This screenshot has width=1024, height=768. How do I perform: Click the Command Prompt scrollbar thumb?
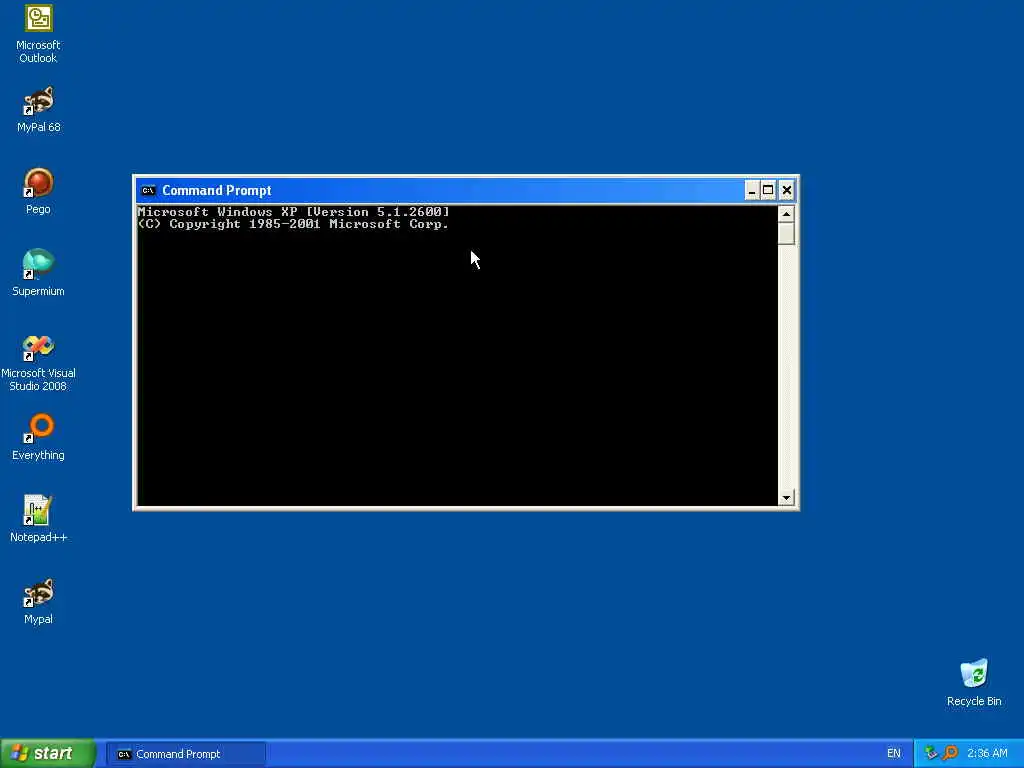click(x=786, y=233)
